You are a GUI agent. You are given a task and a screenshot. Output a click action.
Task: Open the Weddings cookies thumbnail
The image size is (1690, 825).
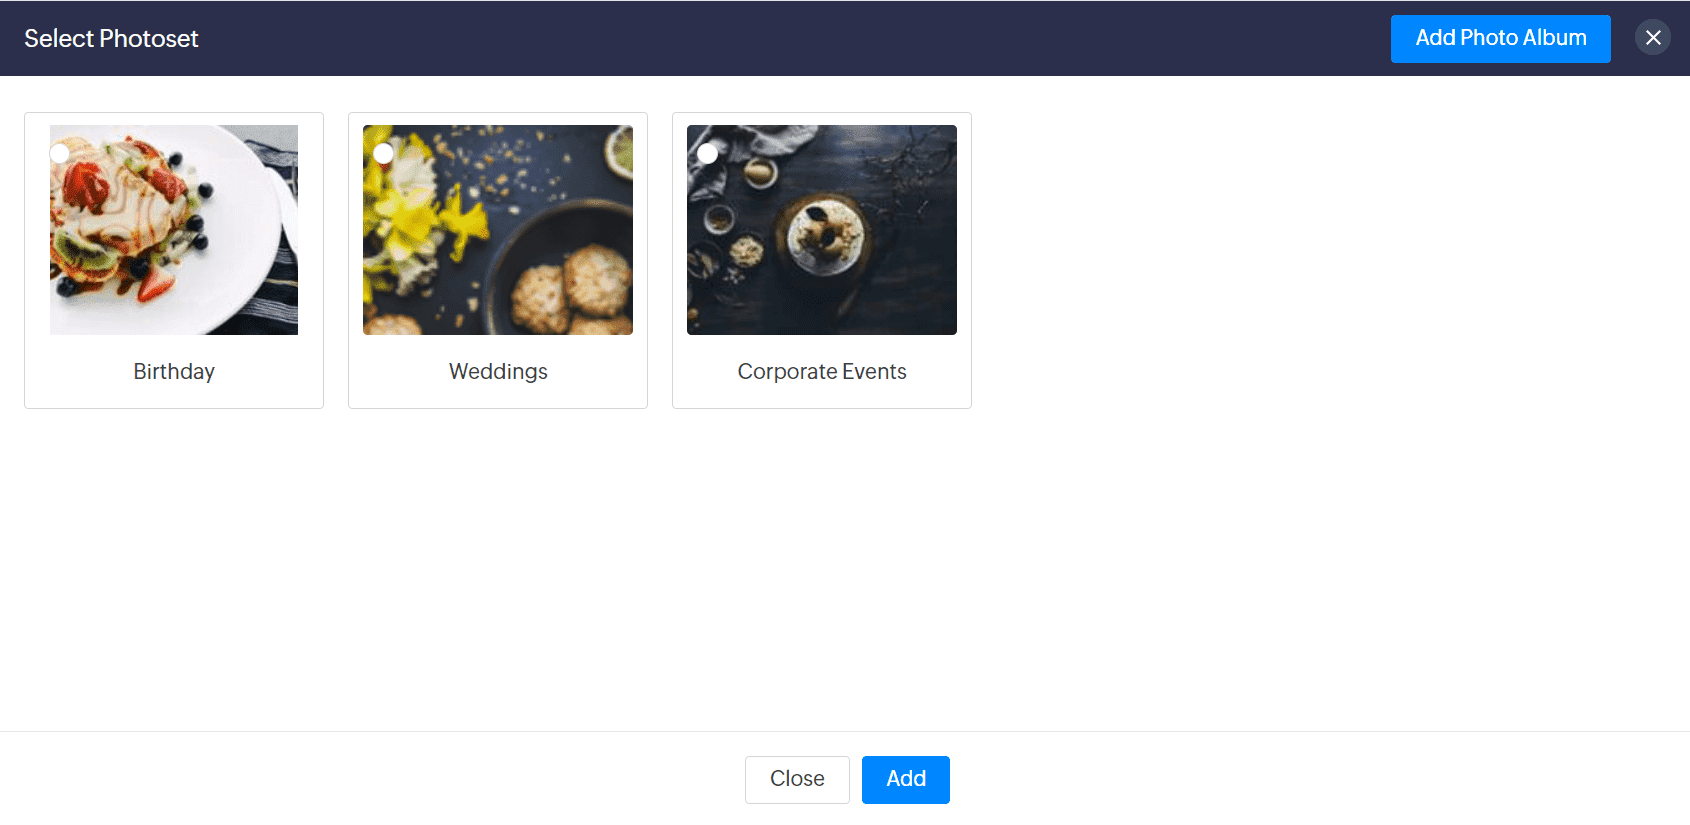pyautogui.click(x=498, y=230)
